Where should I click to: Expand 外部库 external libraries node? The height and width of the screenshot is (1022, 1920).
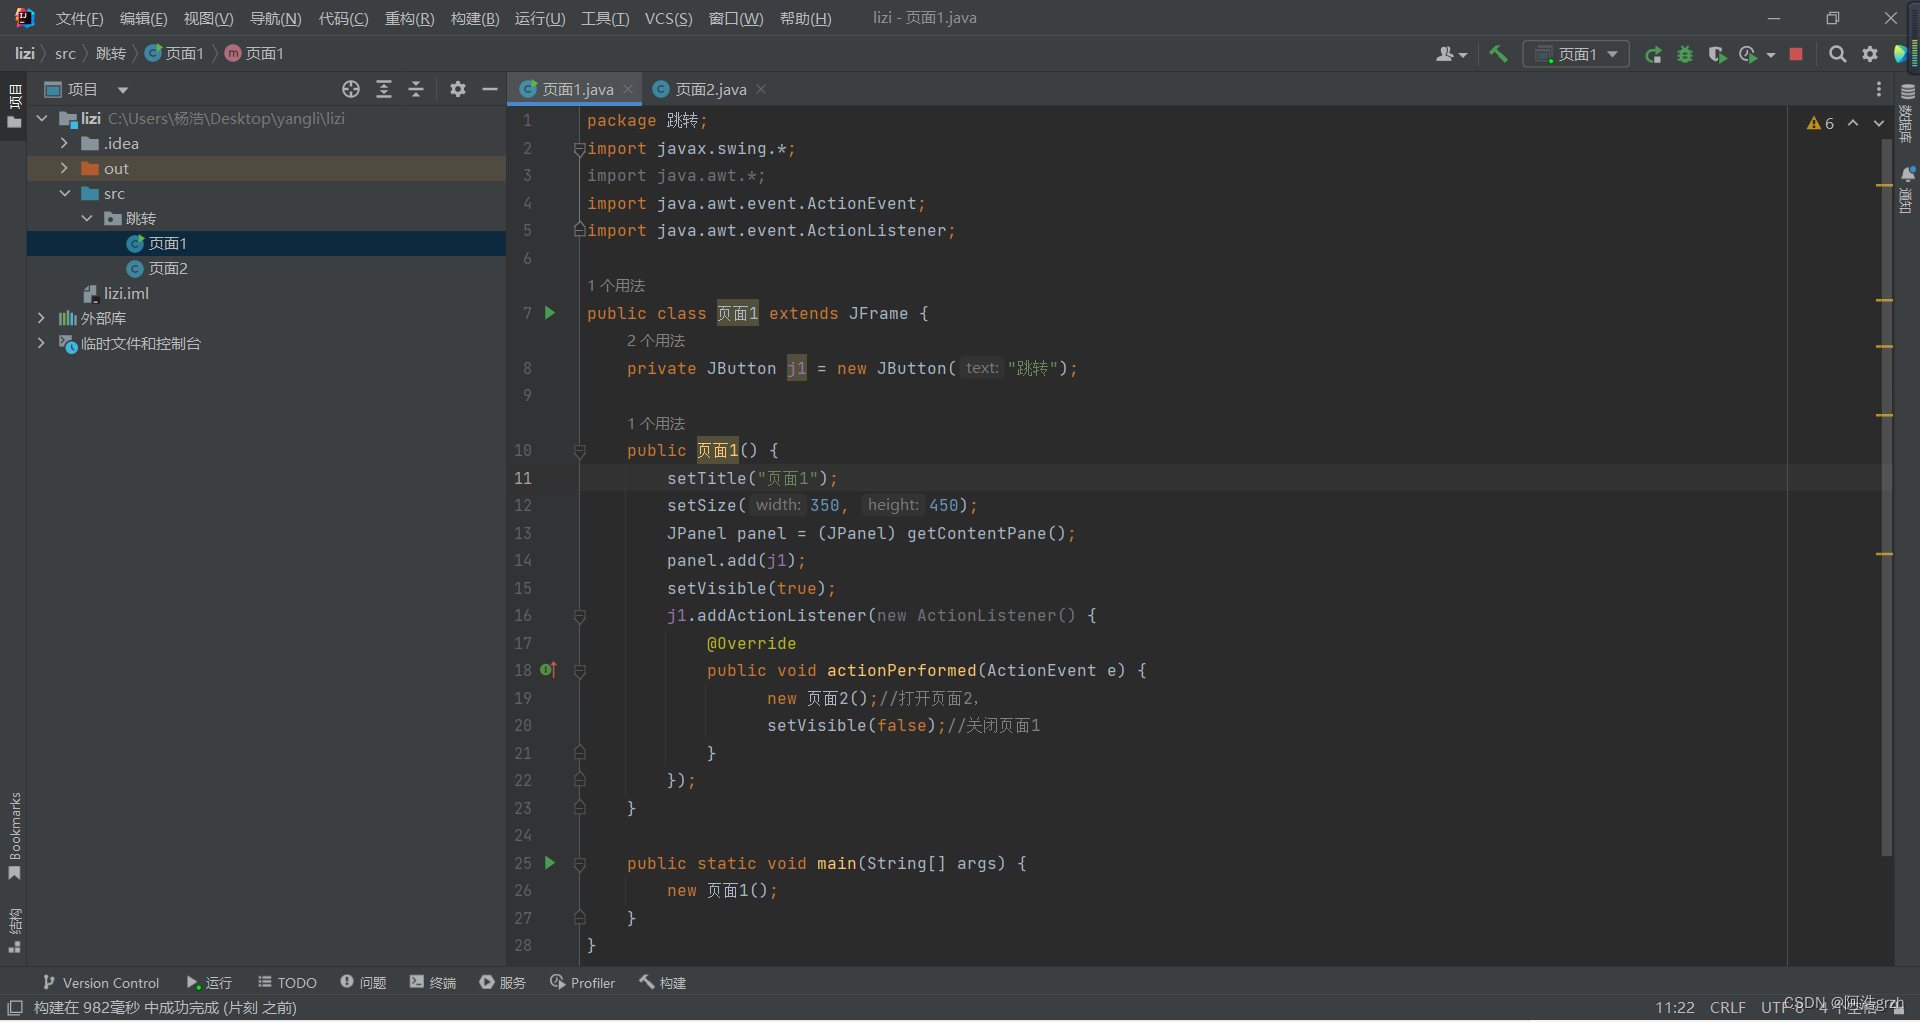[41, 318]
